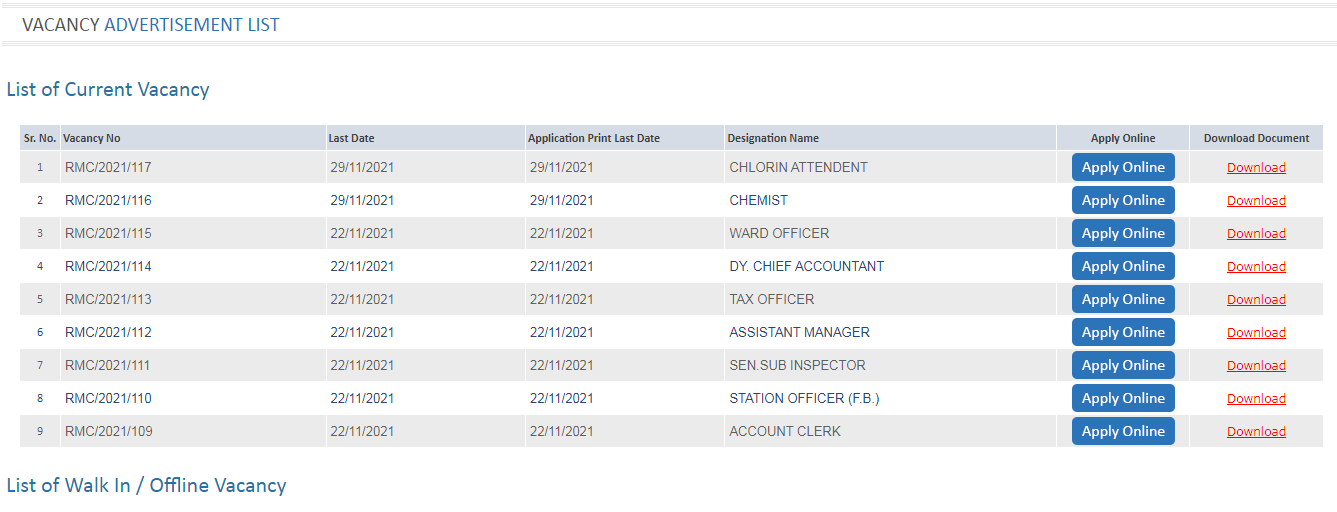Apply Online for Assistant Manager vacancy
This screenshot has width=1337, height=512.
pos(1123,332)
